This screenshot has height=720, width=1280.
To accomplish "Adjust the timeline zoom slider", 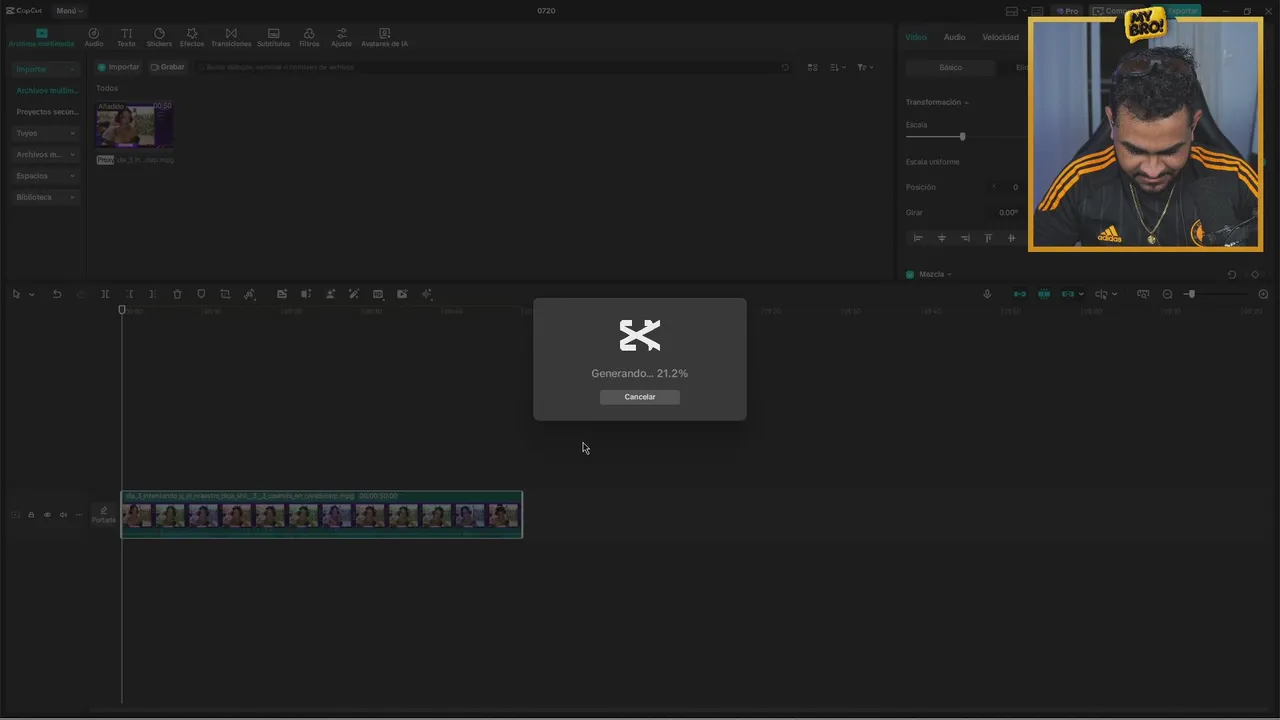I will 1190,294.
